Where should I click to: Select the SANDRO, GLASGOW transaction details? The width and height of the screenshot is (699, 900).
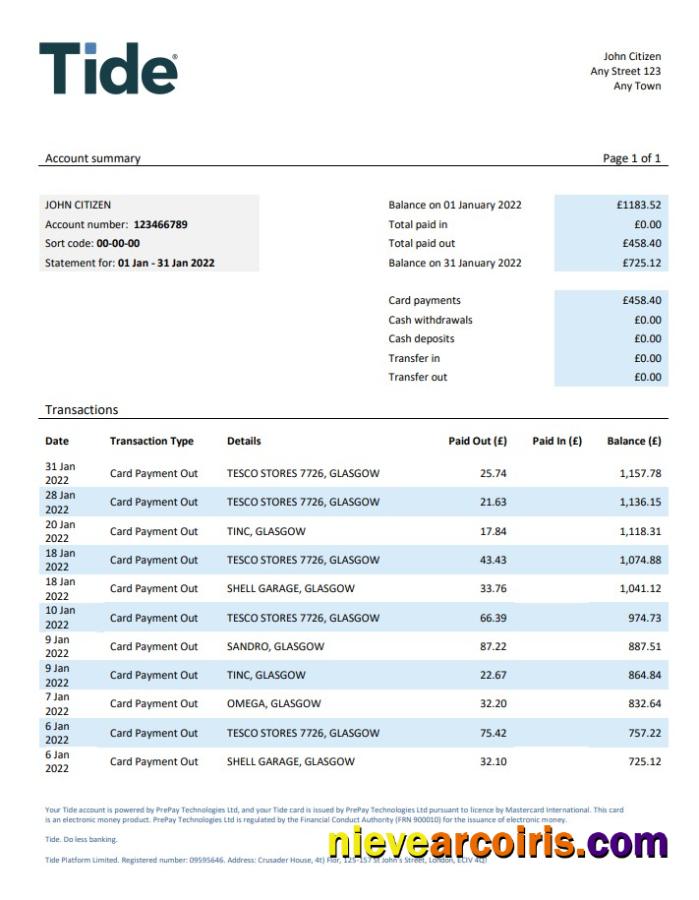point(275,647)
